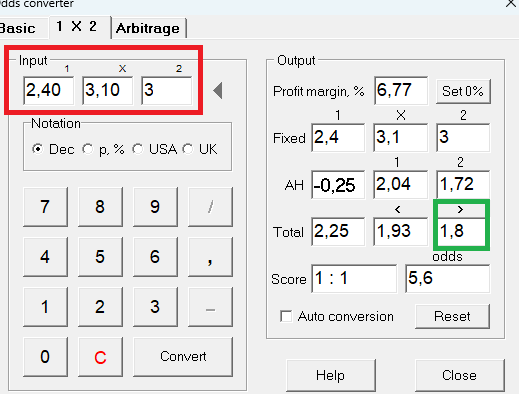Click the Input field for outcome 2
This screenshot has height=394, width=519.
tap(166, 90)
